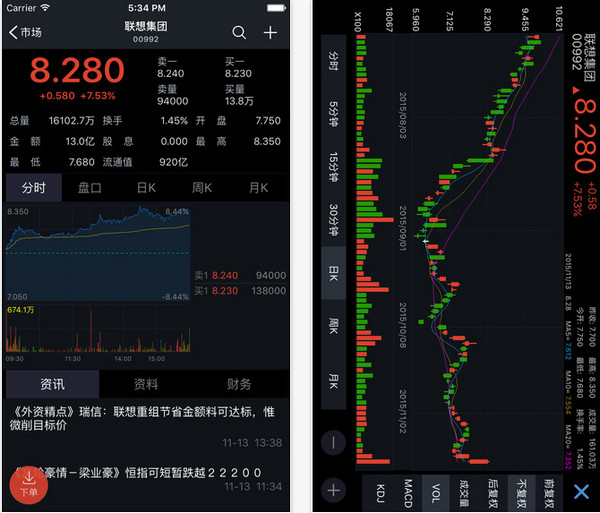Close the landscape chart with blue X

click(x=581, y=492)
